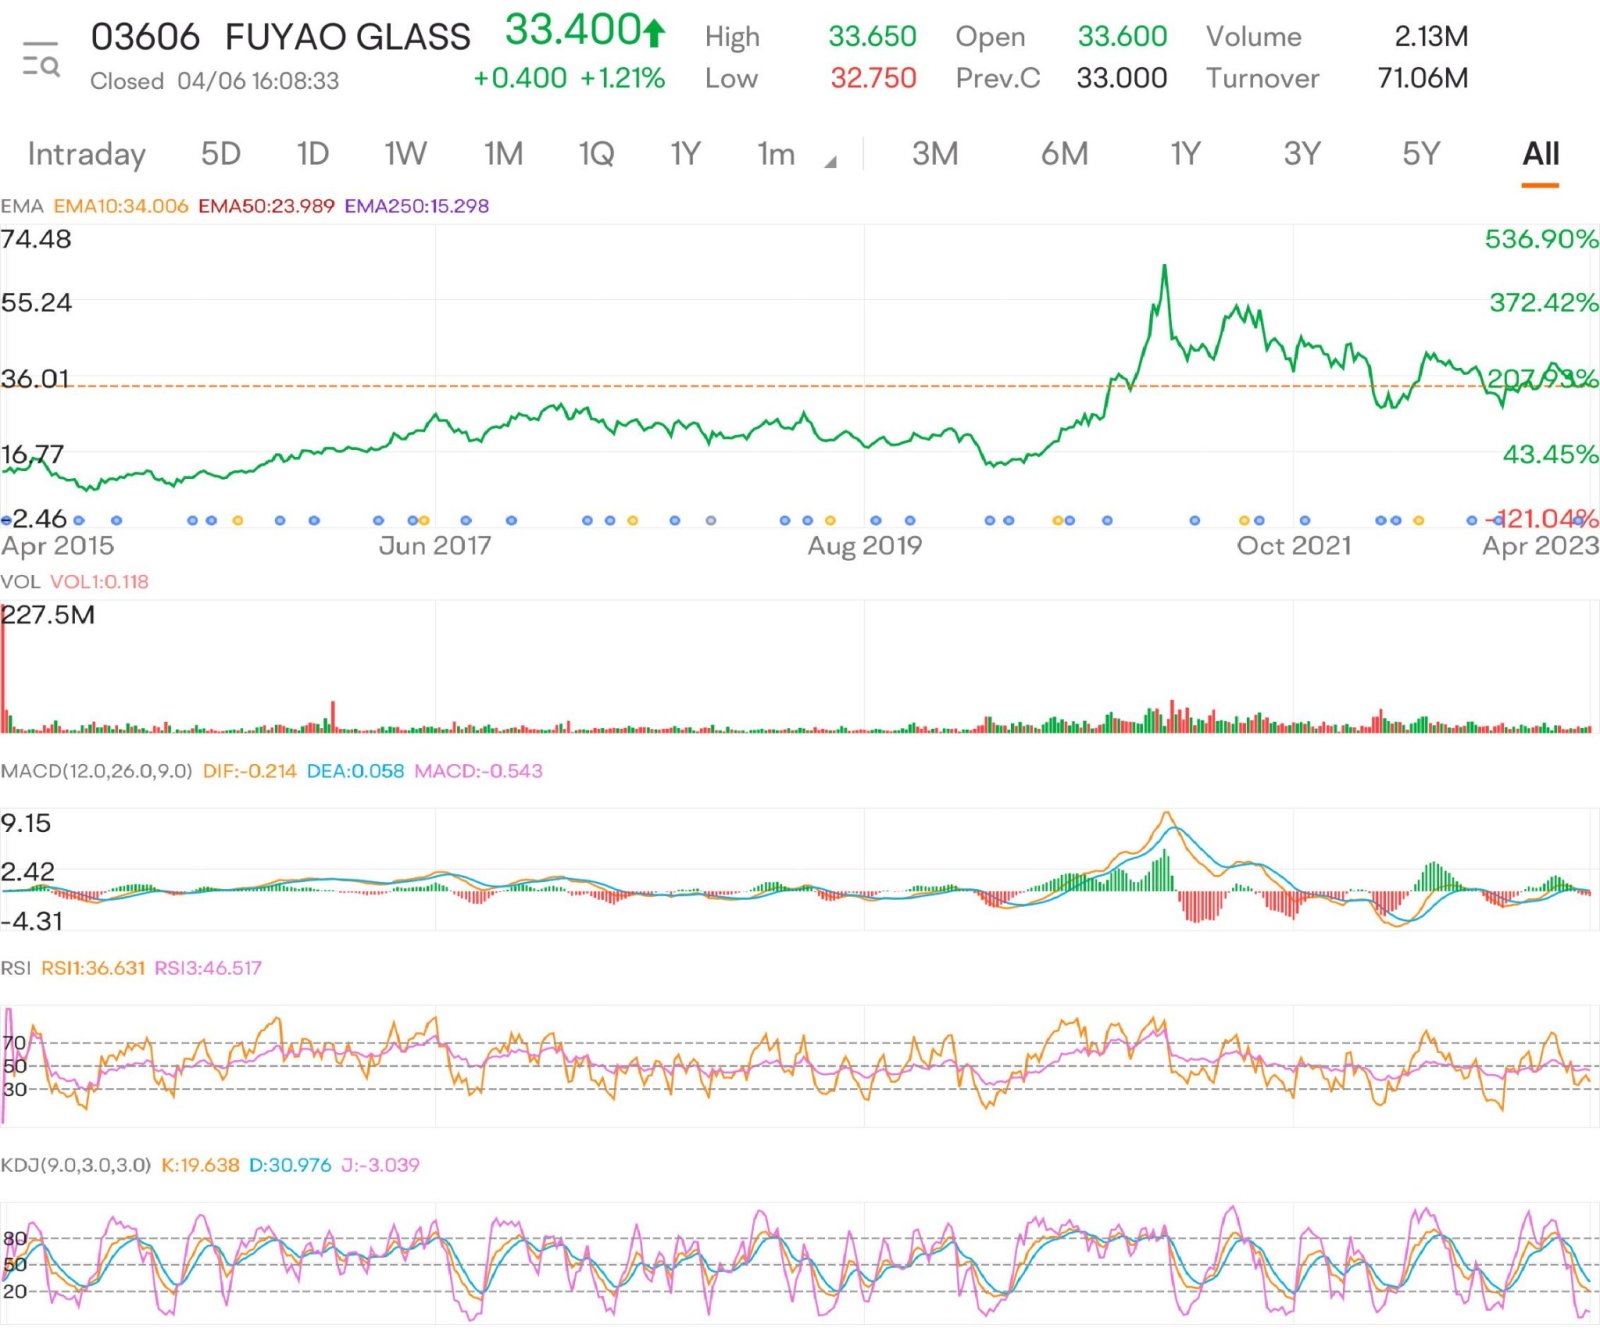The height and width of the screenshot is (1339, 1600).
Task: Expand the 1m interval dropdown arrow
Action: point(830,162)
